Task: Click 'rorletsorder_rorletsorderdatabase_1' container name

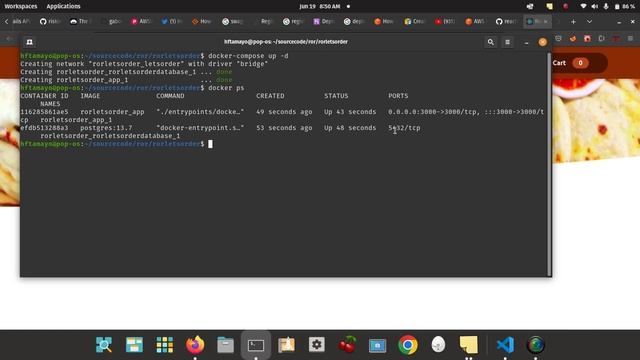Action: pyautogui.click(x=110, y=136)
